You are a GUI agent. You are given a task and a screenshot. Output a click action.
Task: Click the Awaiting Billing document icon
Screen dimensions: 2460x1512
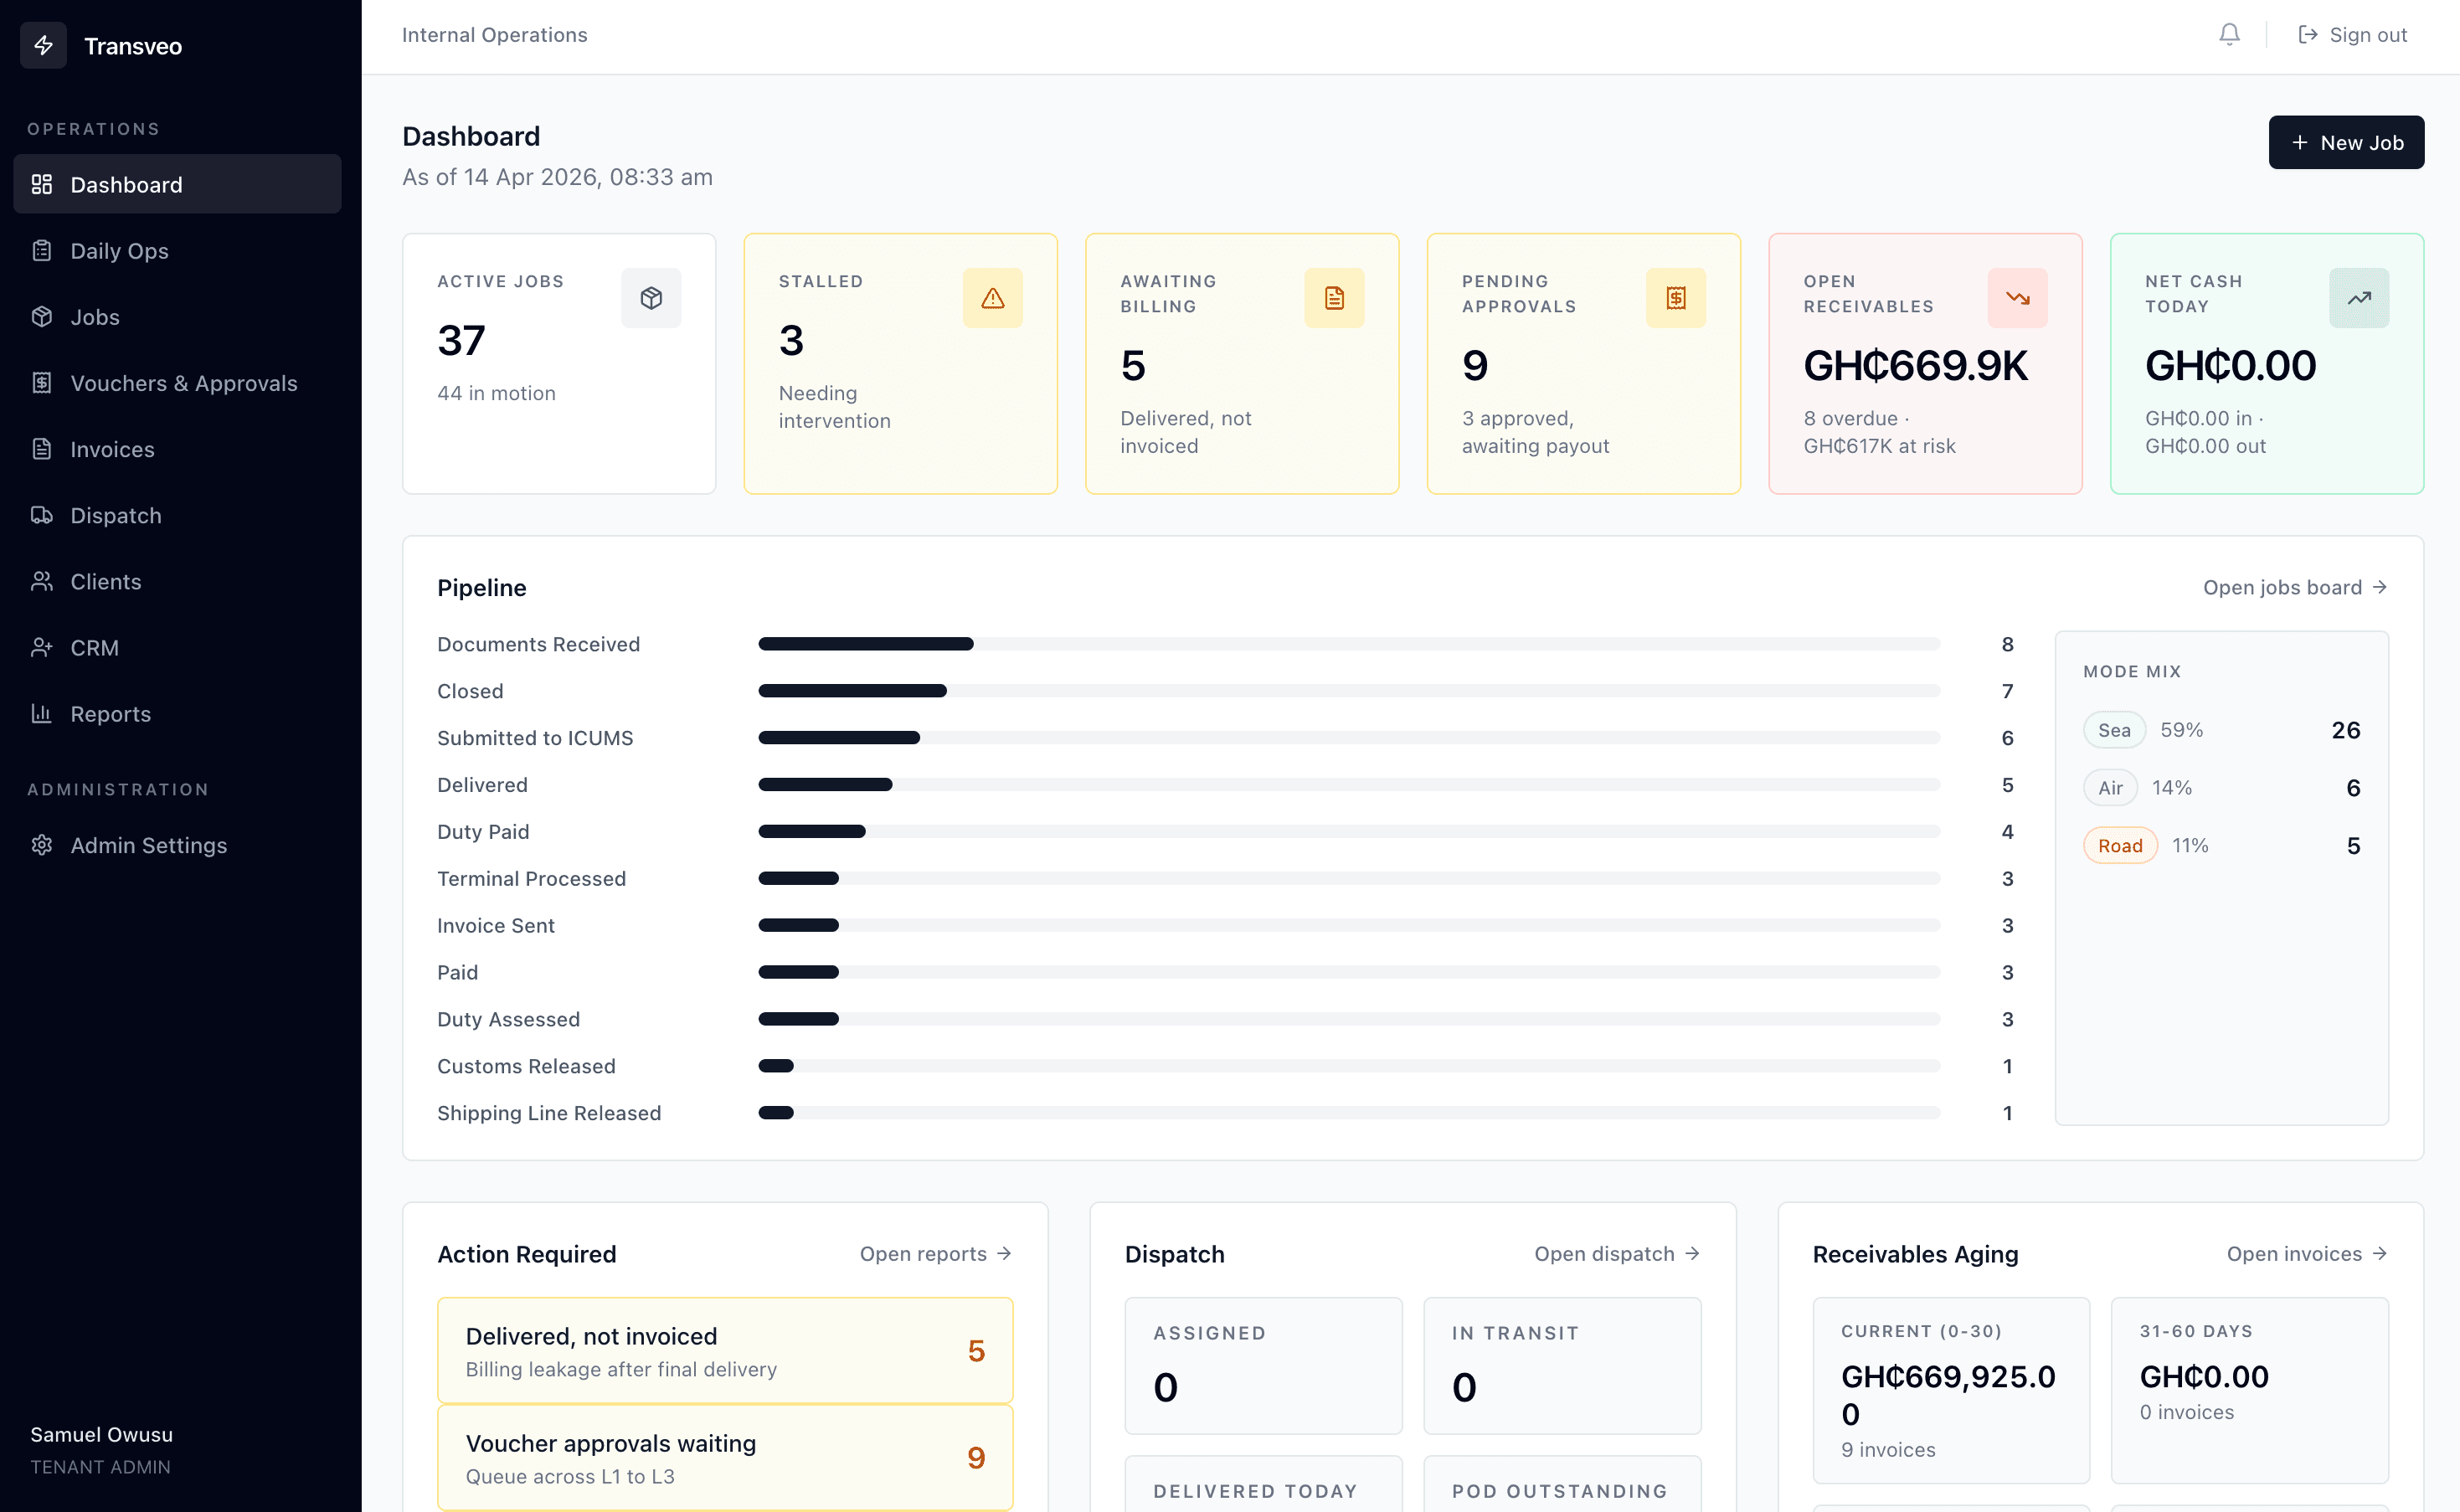click(1334, 298)
